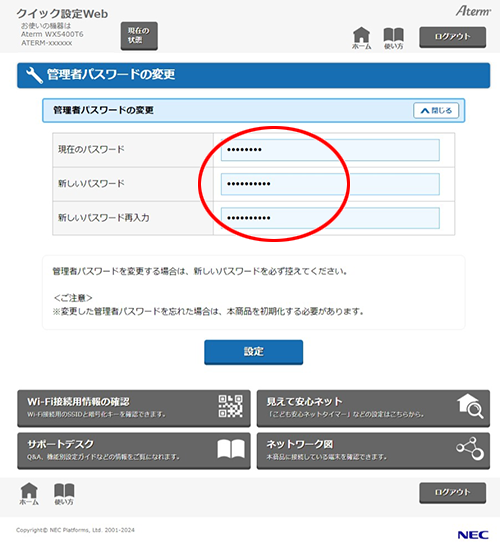The width and height of the screenshot is (500, 547).
Task: Focus the 現在のパスワード input field
Action: [x=330, y=150]
